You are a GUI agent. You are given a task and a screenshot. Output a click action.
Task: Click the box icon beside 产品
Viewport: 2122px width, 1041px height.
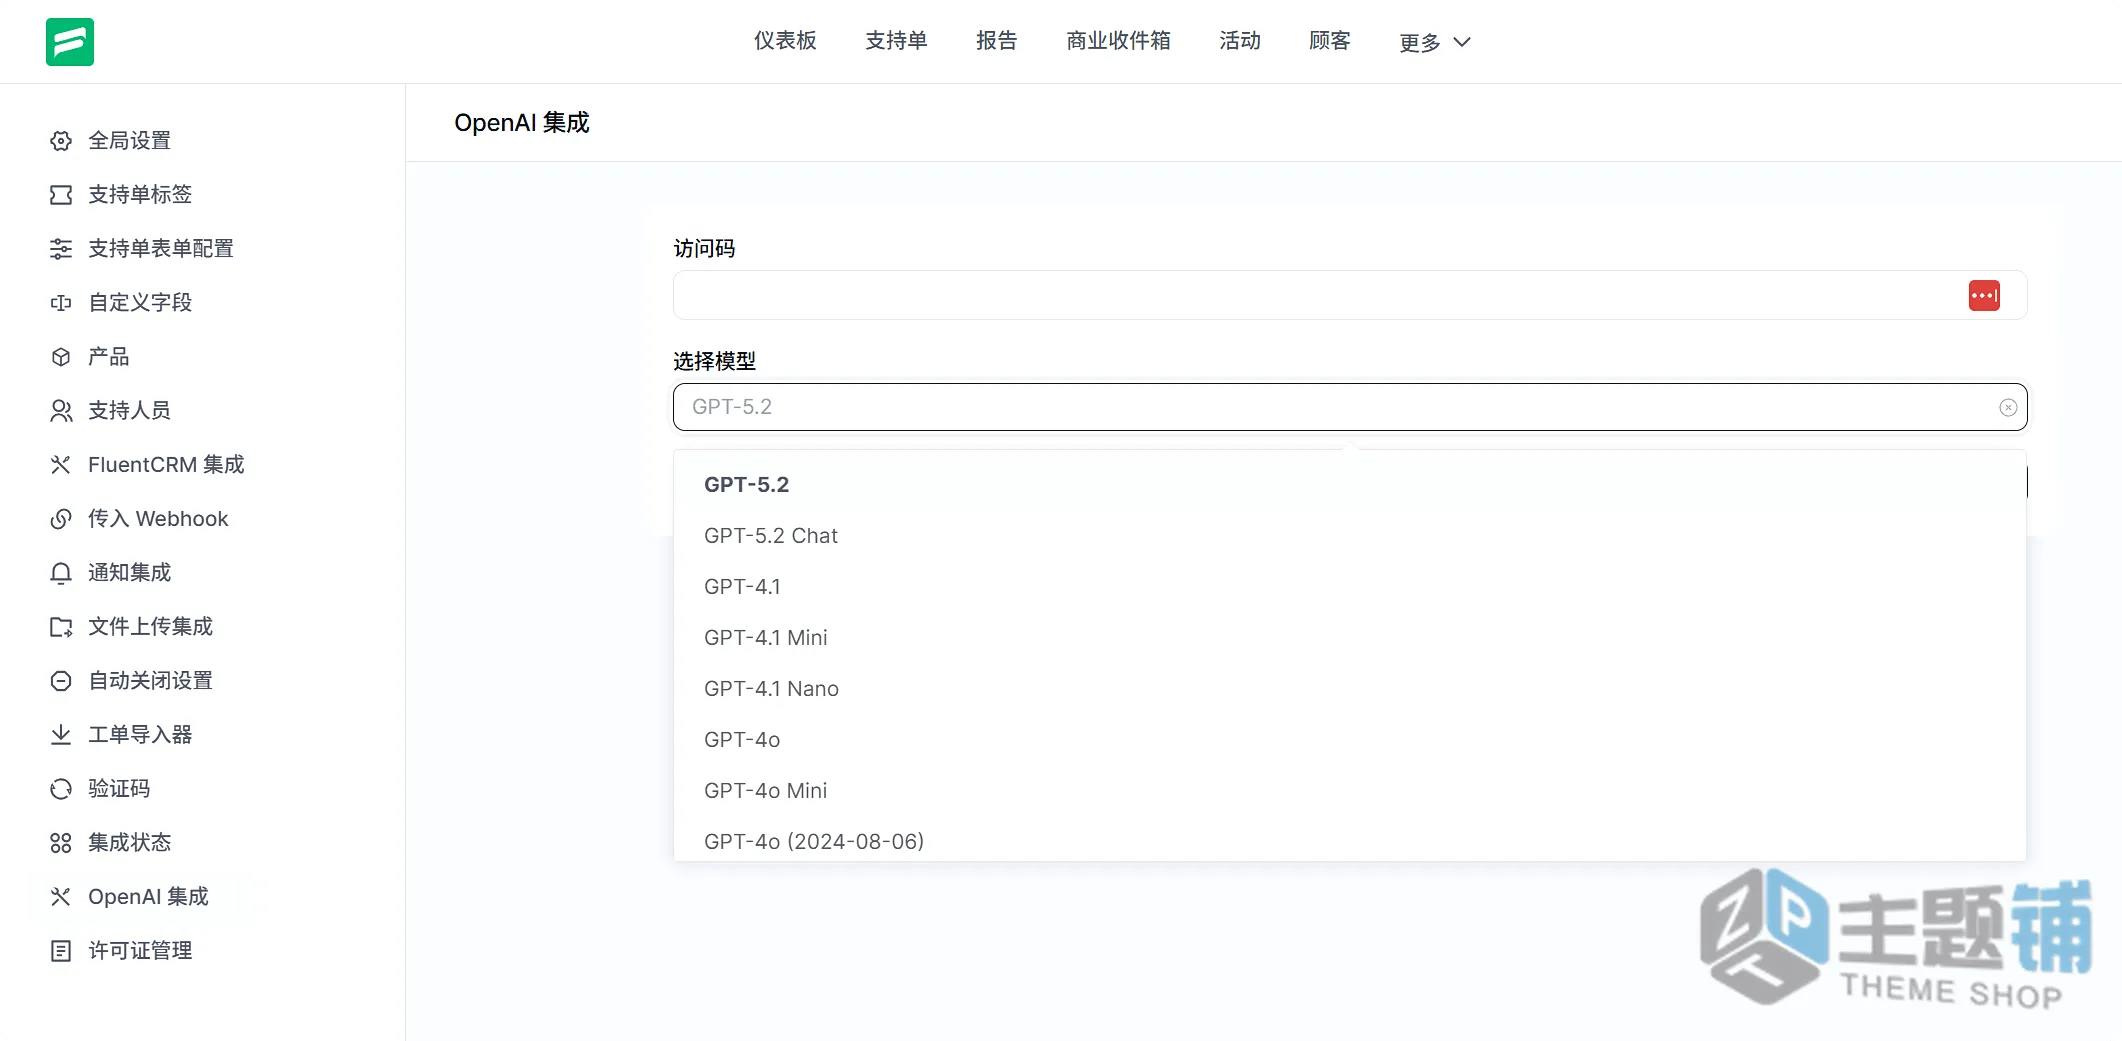coord(61,357)
